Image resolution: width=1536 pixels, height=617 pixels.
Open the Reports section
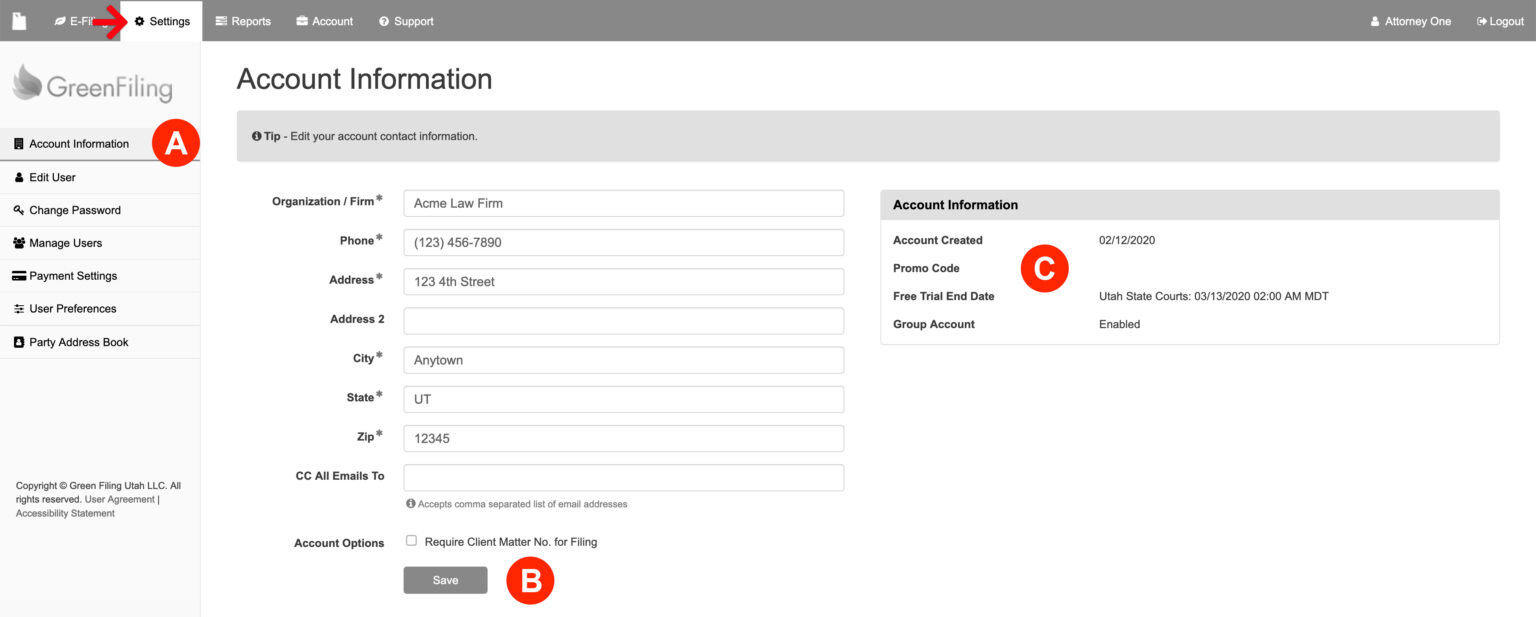coord(243,20)
